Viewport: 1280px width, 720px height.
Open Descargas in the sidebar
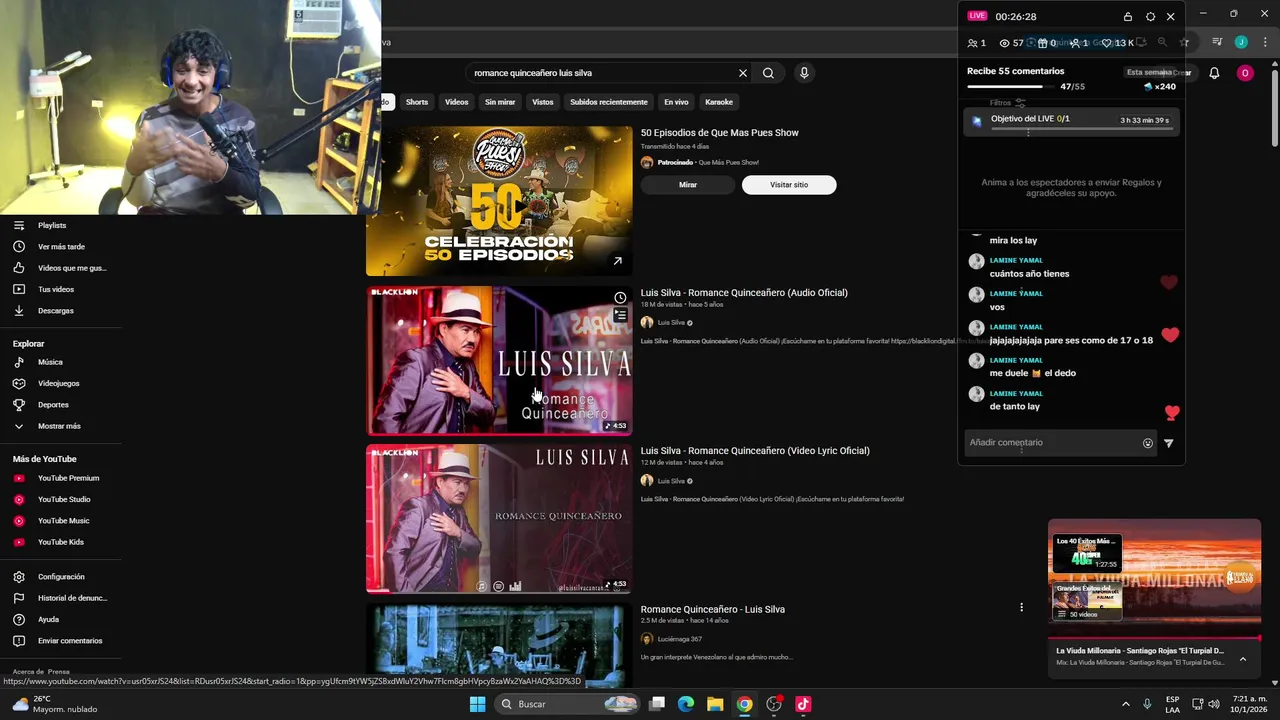55,311
